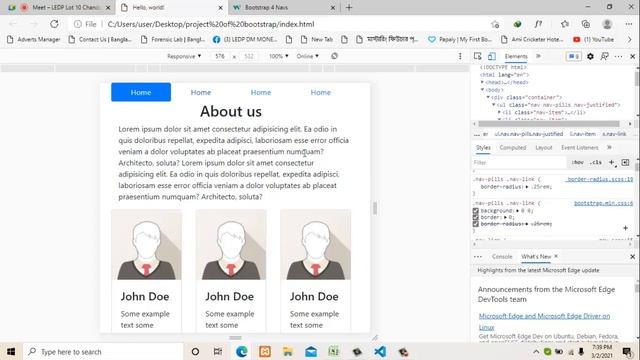Activate the inspect element picker icon
The width and height of the screenshot is (640, 360).
coord(478,56)
